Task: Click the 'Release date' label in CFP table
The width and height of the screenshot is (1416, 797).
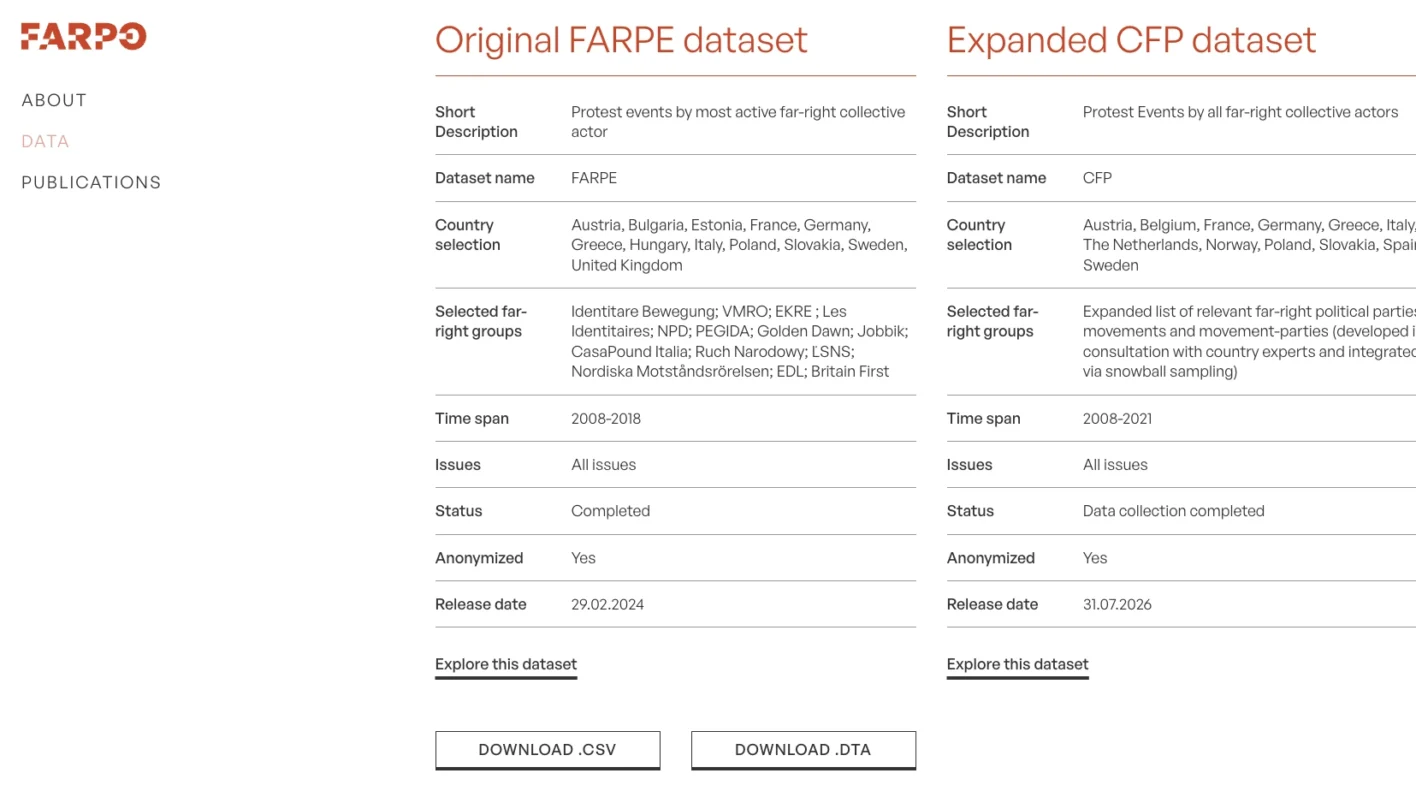Action: 992,604
